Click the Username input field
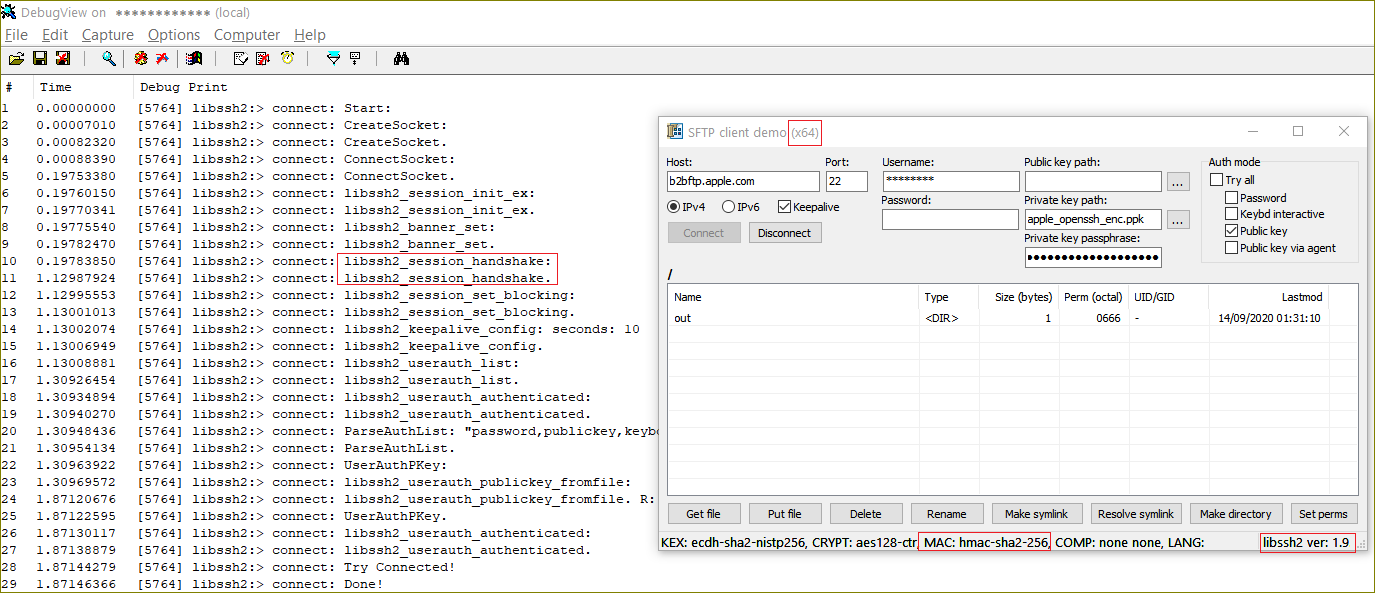This screenshot has height=593, width=1375. click(x=949, y=182)
